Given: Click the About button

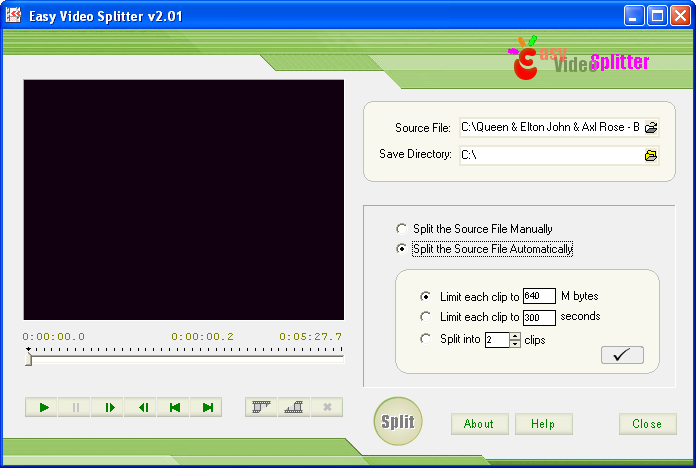Looking at the screenshot, I should [479, 424].
